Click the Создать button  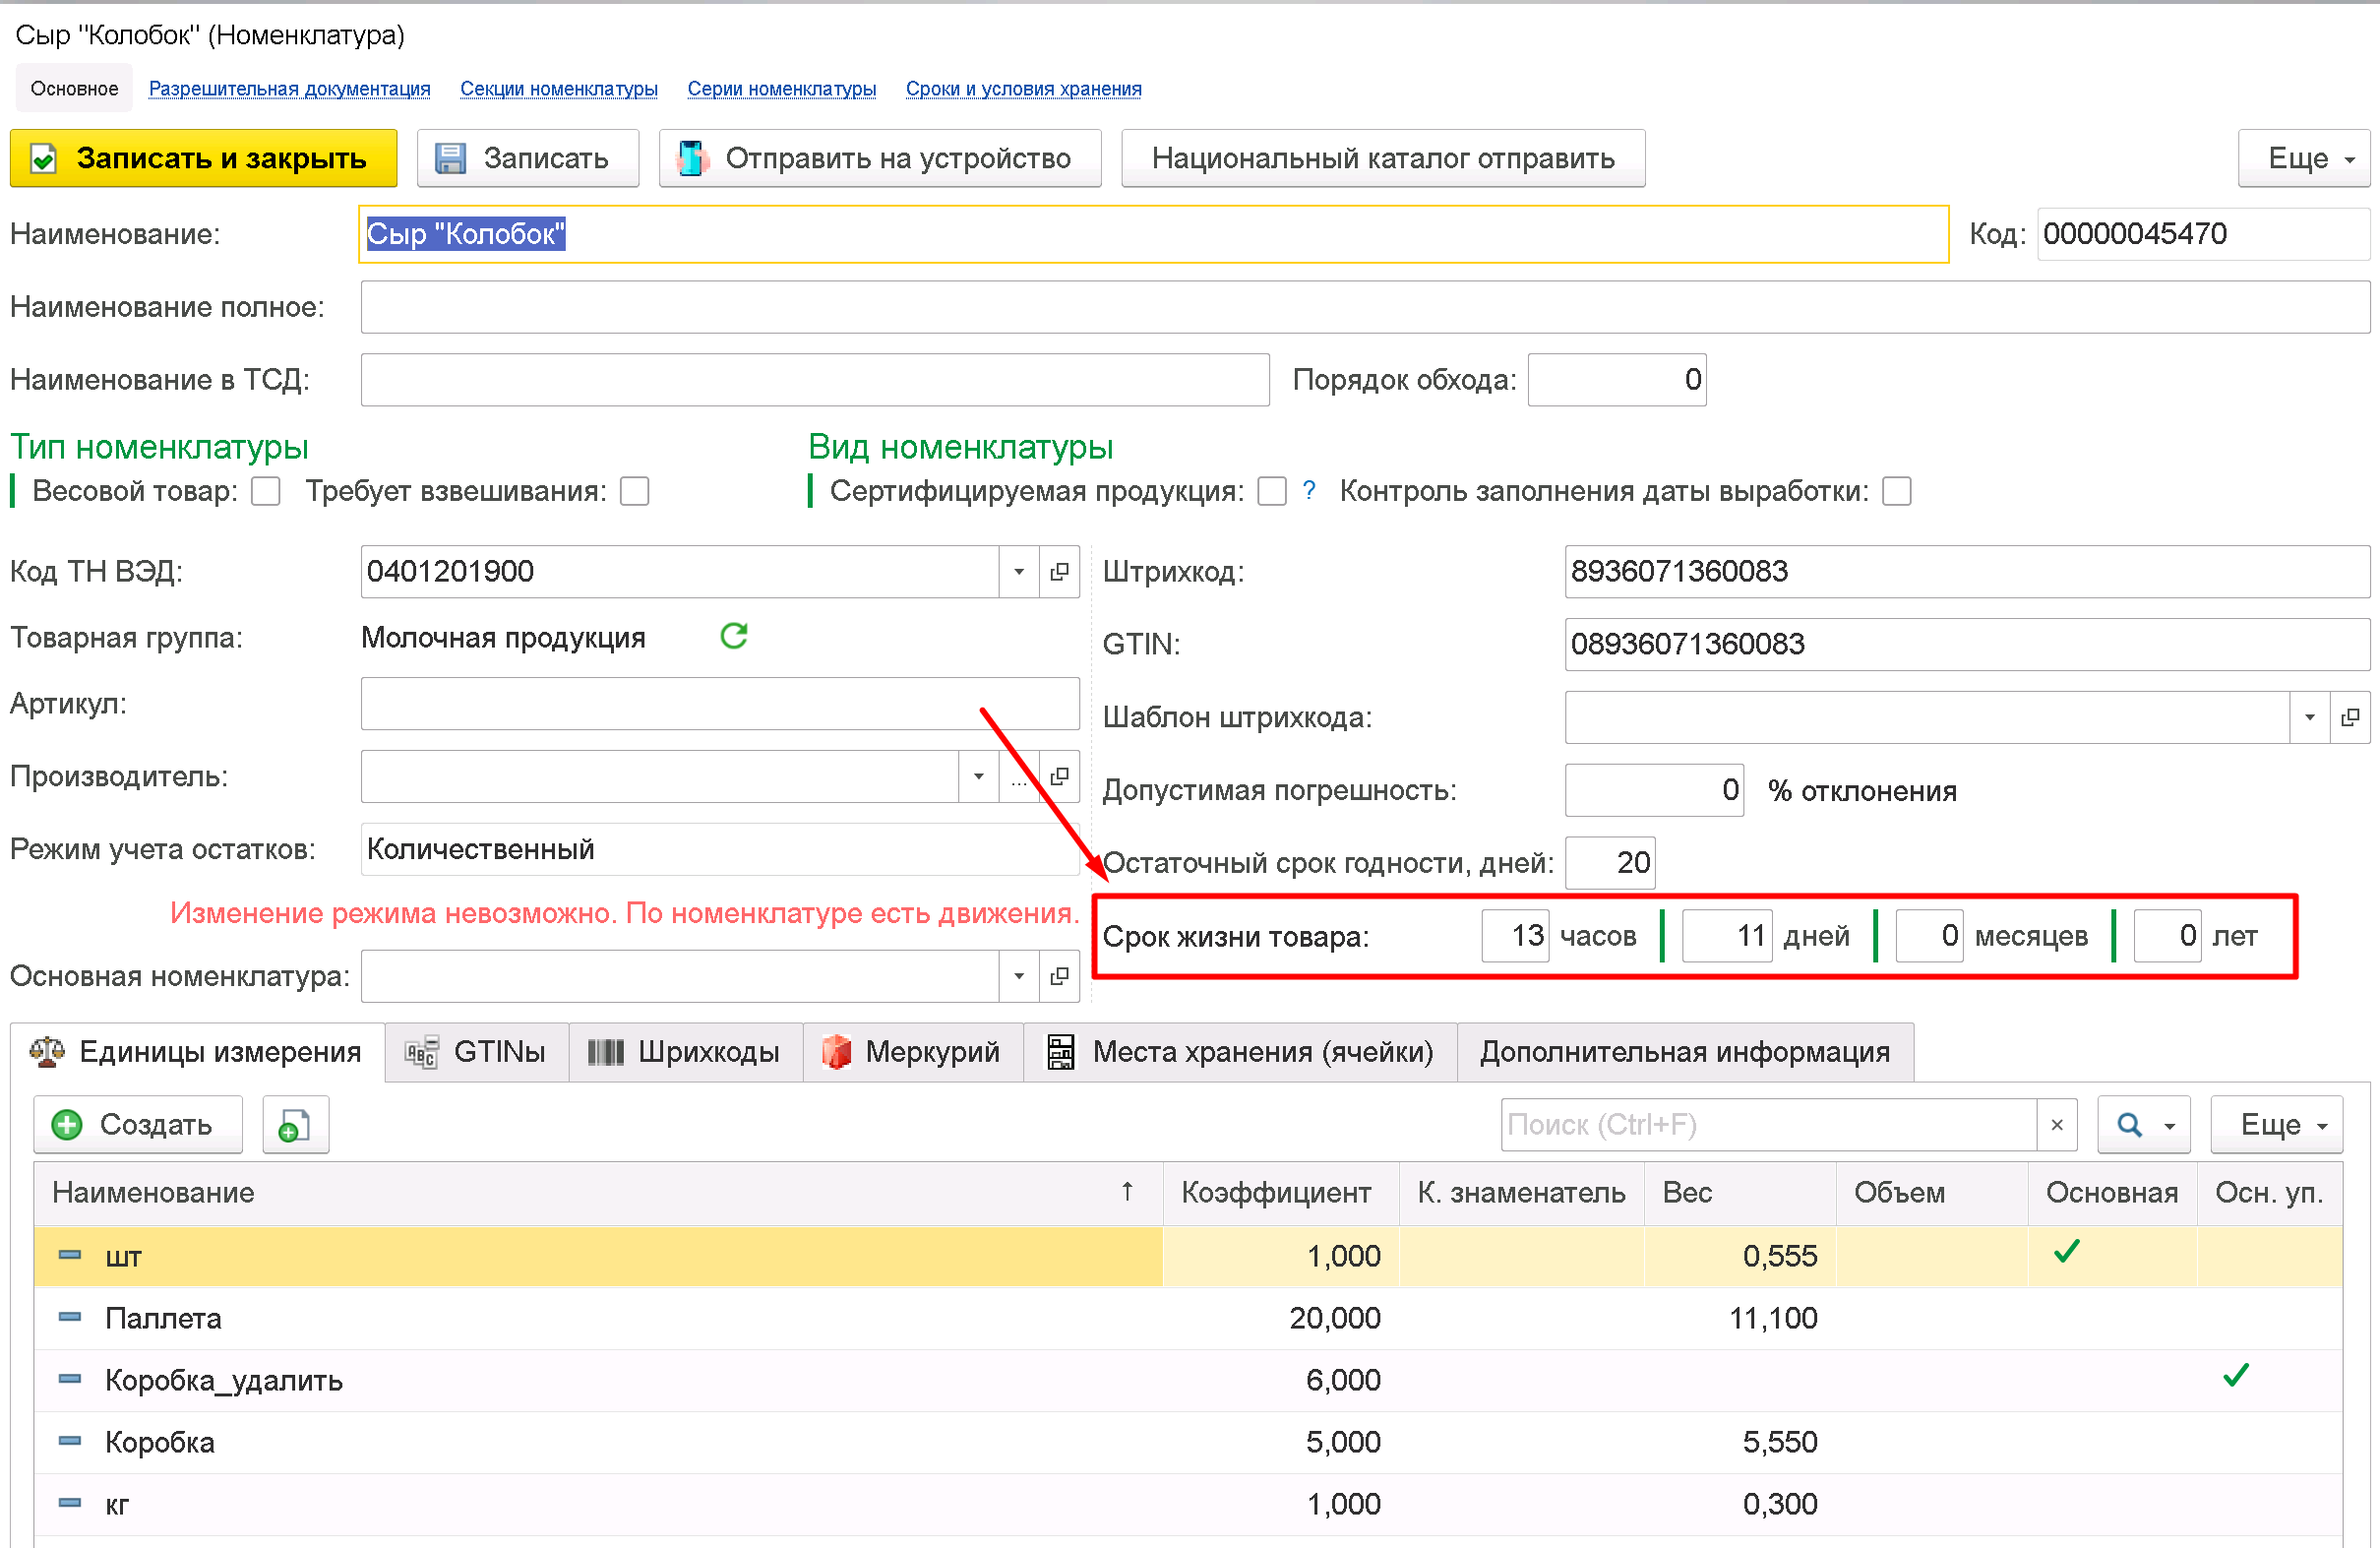pos(137,1125)
